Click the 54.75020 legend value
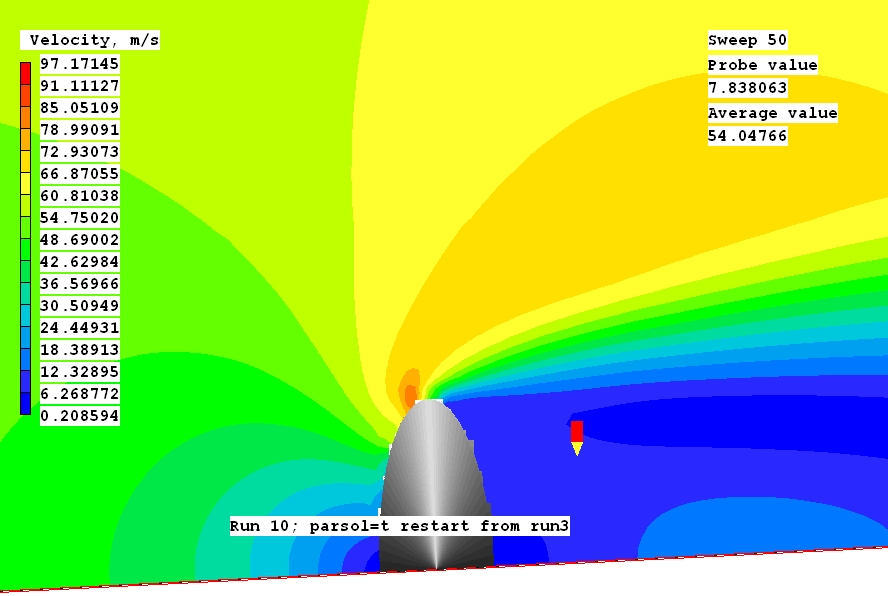This screenshot has width=888, height=596. coord(79,217)
